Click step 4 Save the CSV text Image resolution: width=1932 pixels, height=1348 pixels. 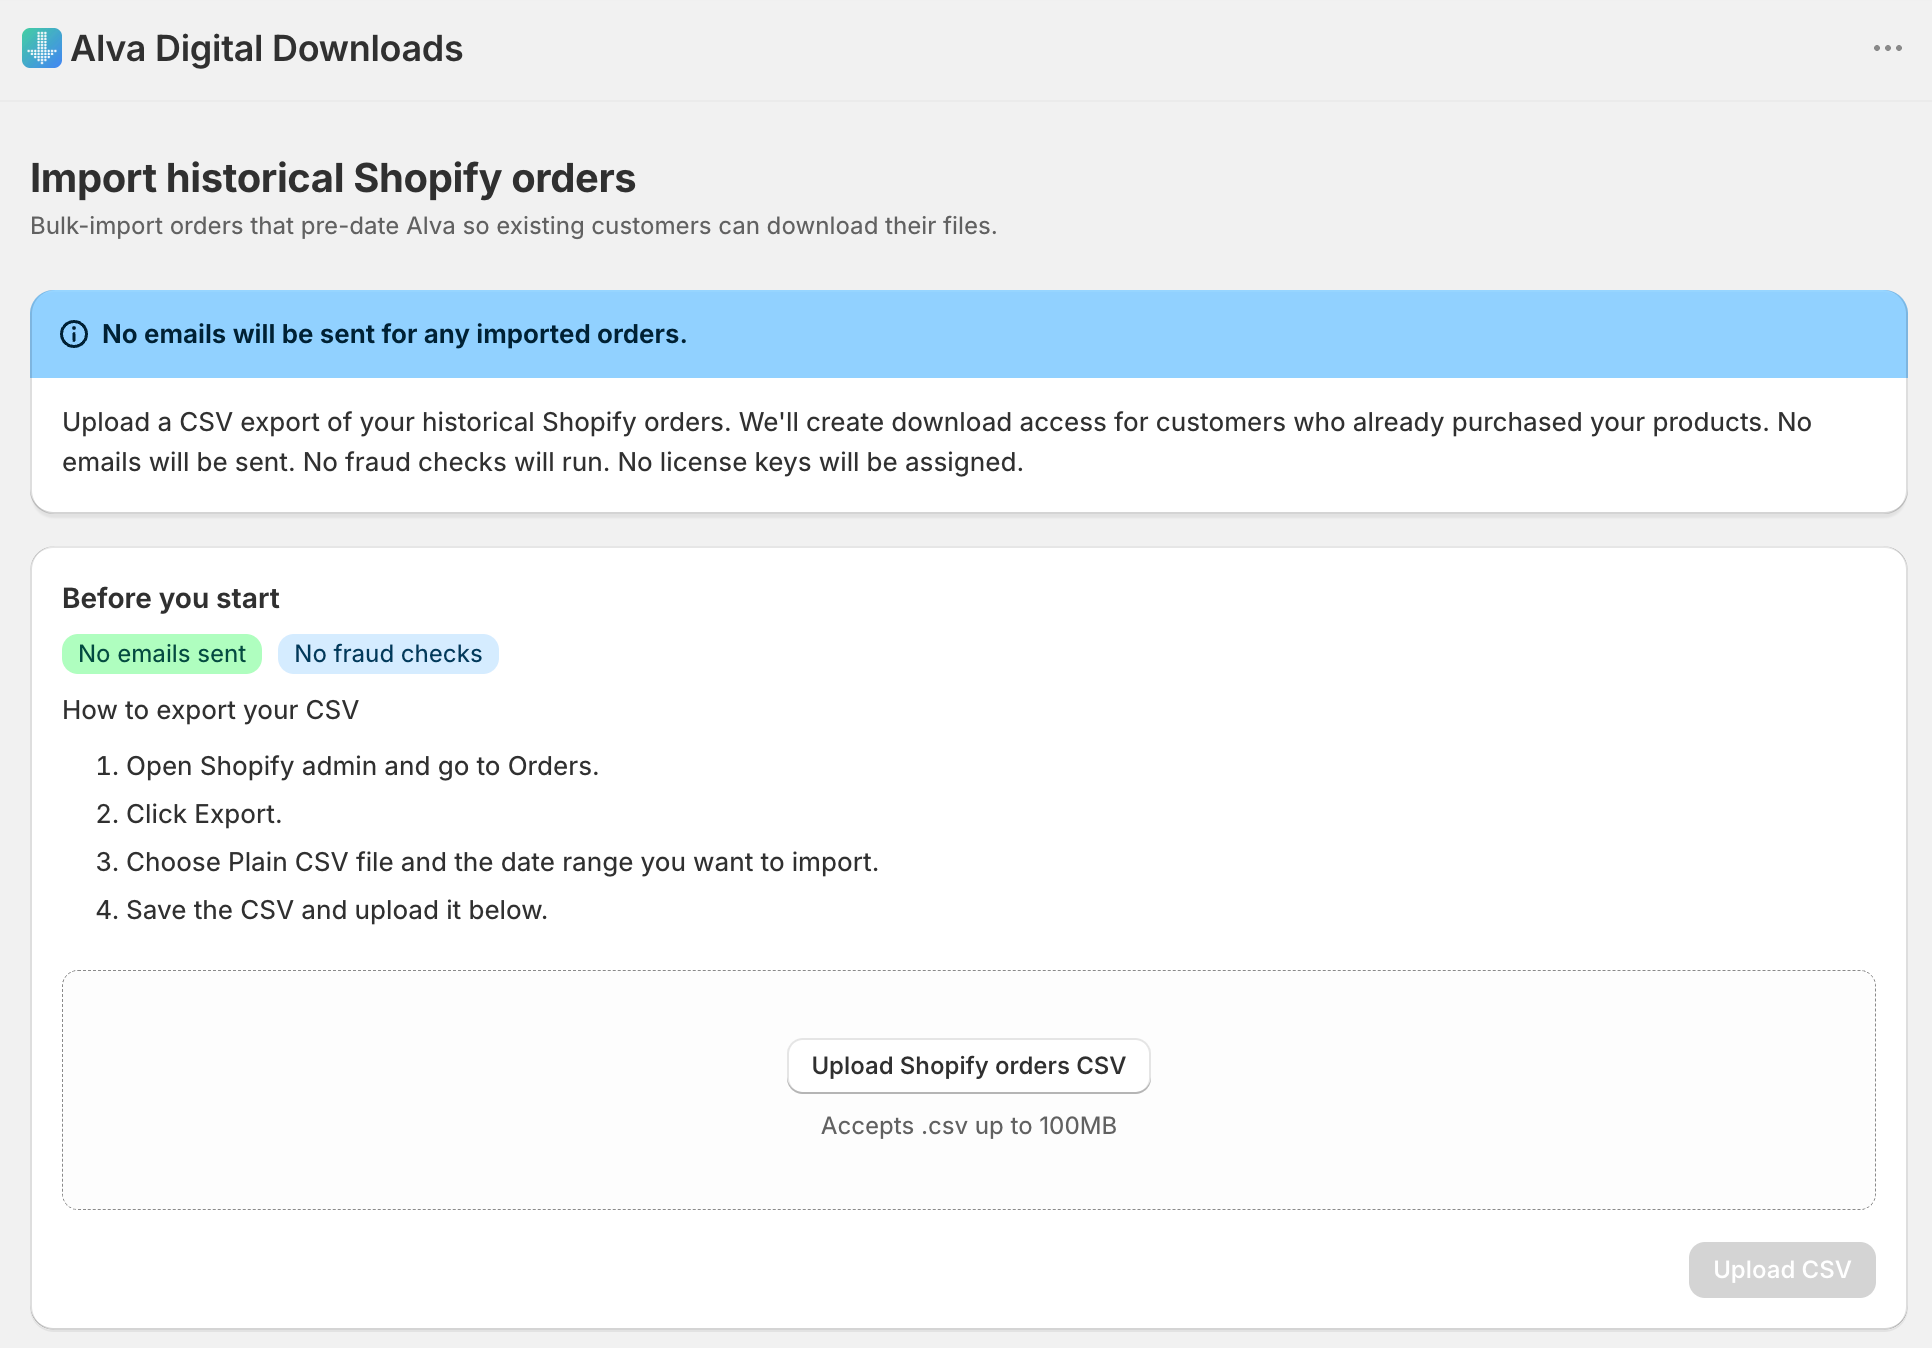pos(337,910)
